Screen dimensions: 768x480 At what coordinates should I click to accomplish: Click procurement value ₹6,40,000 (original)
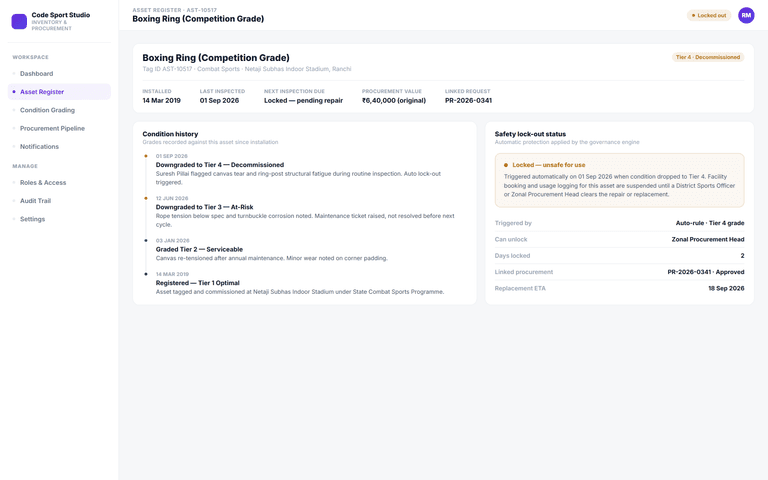coord(394,100)
